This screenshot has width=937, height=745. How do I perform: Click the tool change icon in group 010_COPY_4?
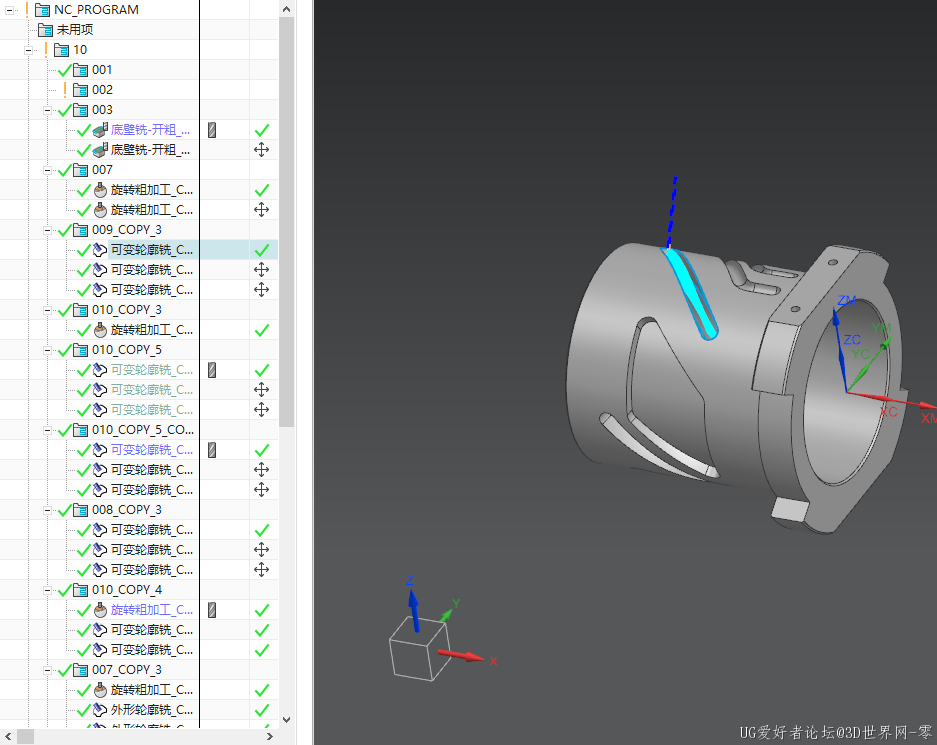212,610
